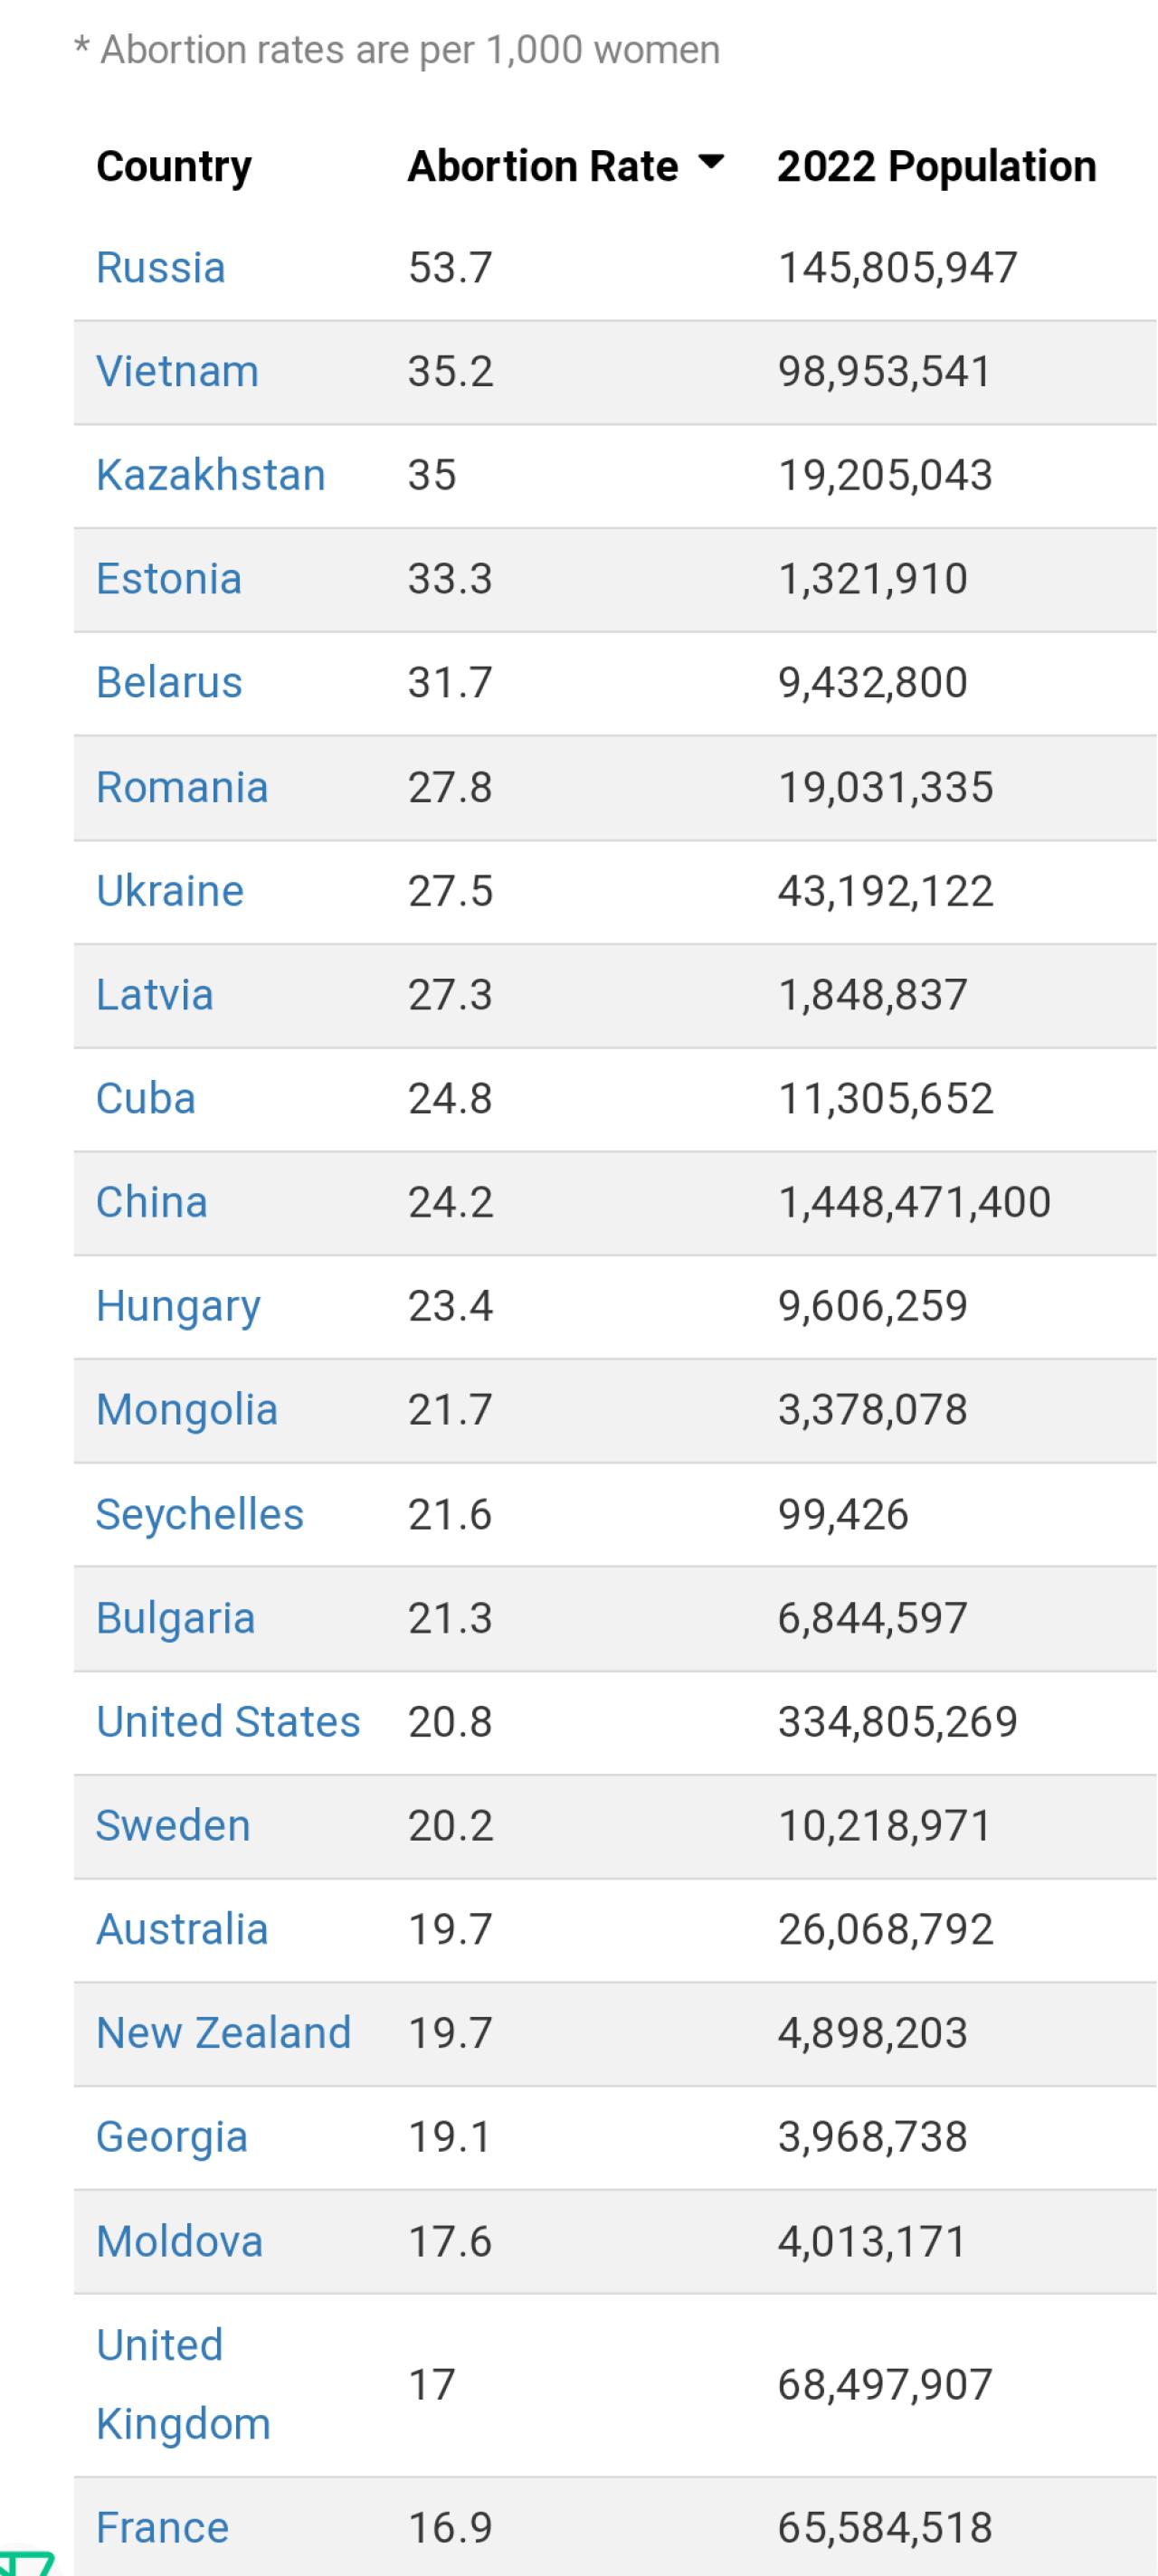Go to the United Kingdom link
The image size is (1158, 2576).
[x=183, y=2385]
